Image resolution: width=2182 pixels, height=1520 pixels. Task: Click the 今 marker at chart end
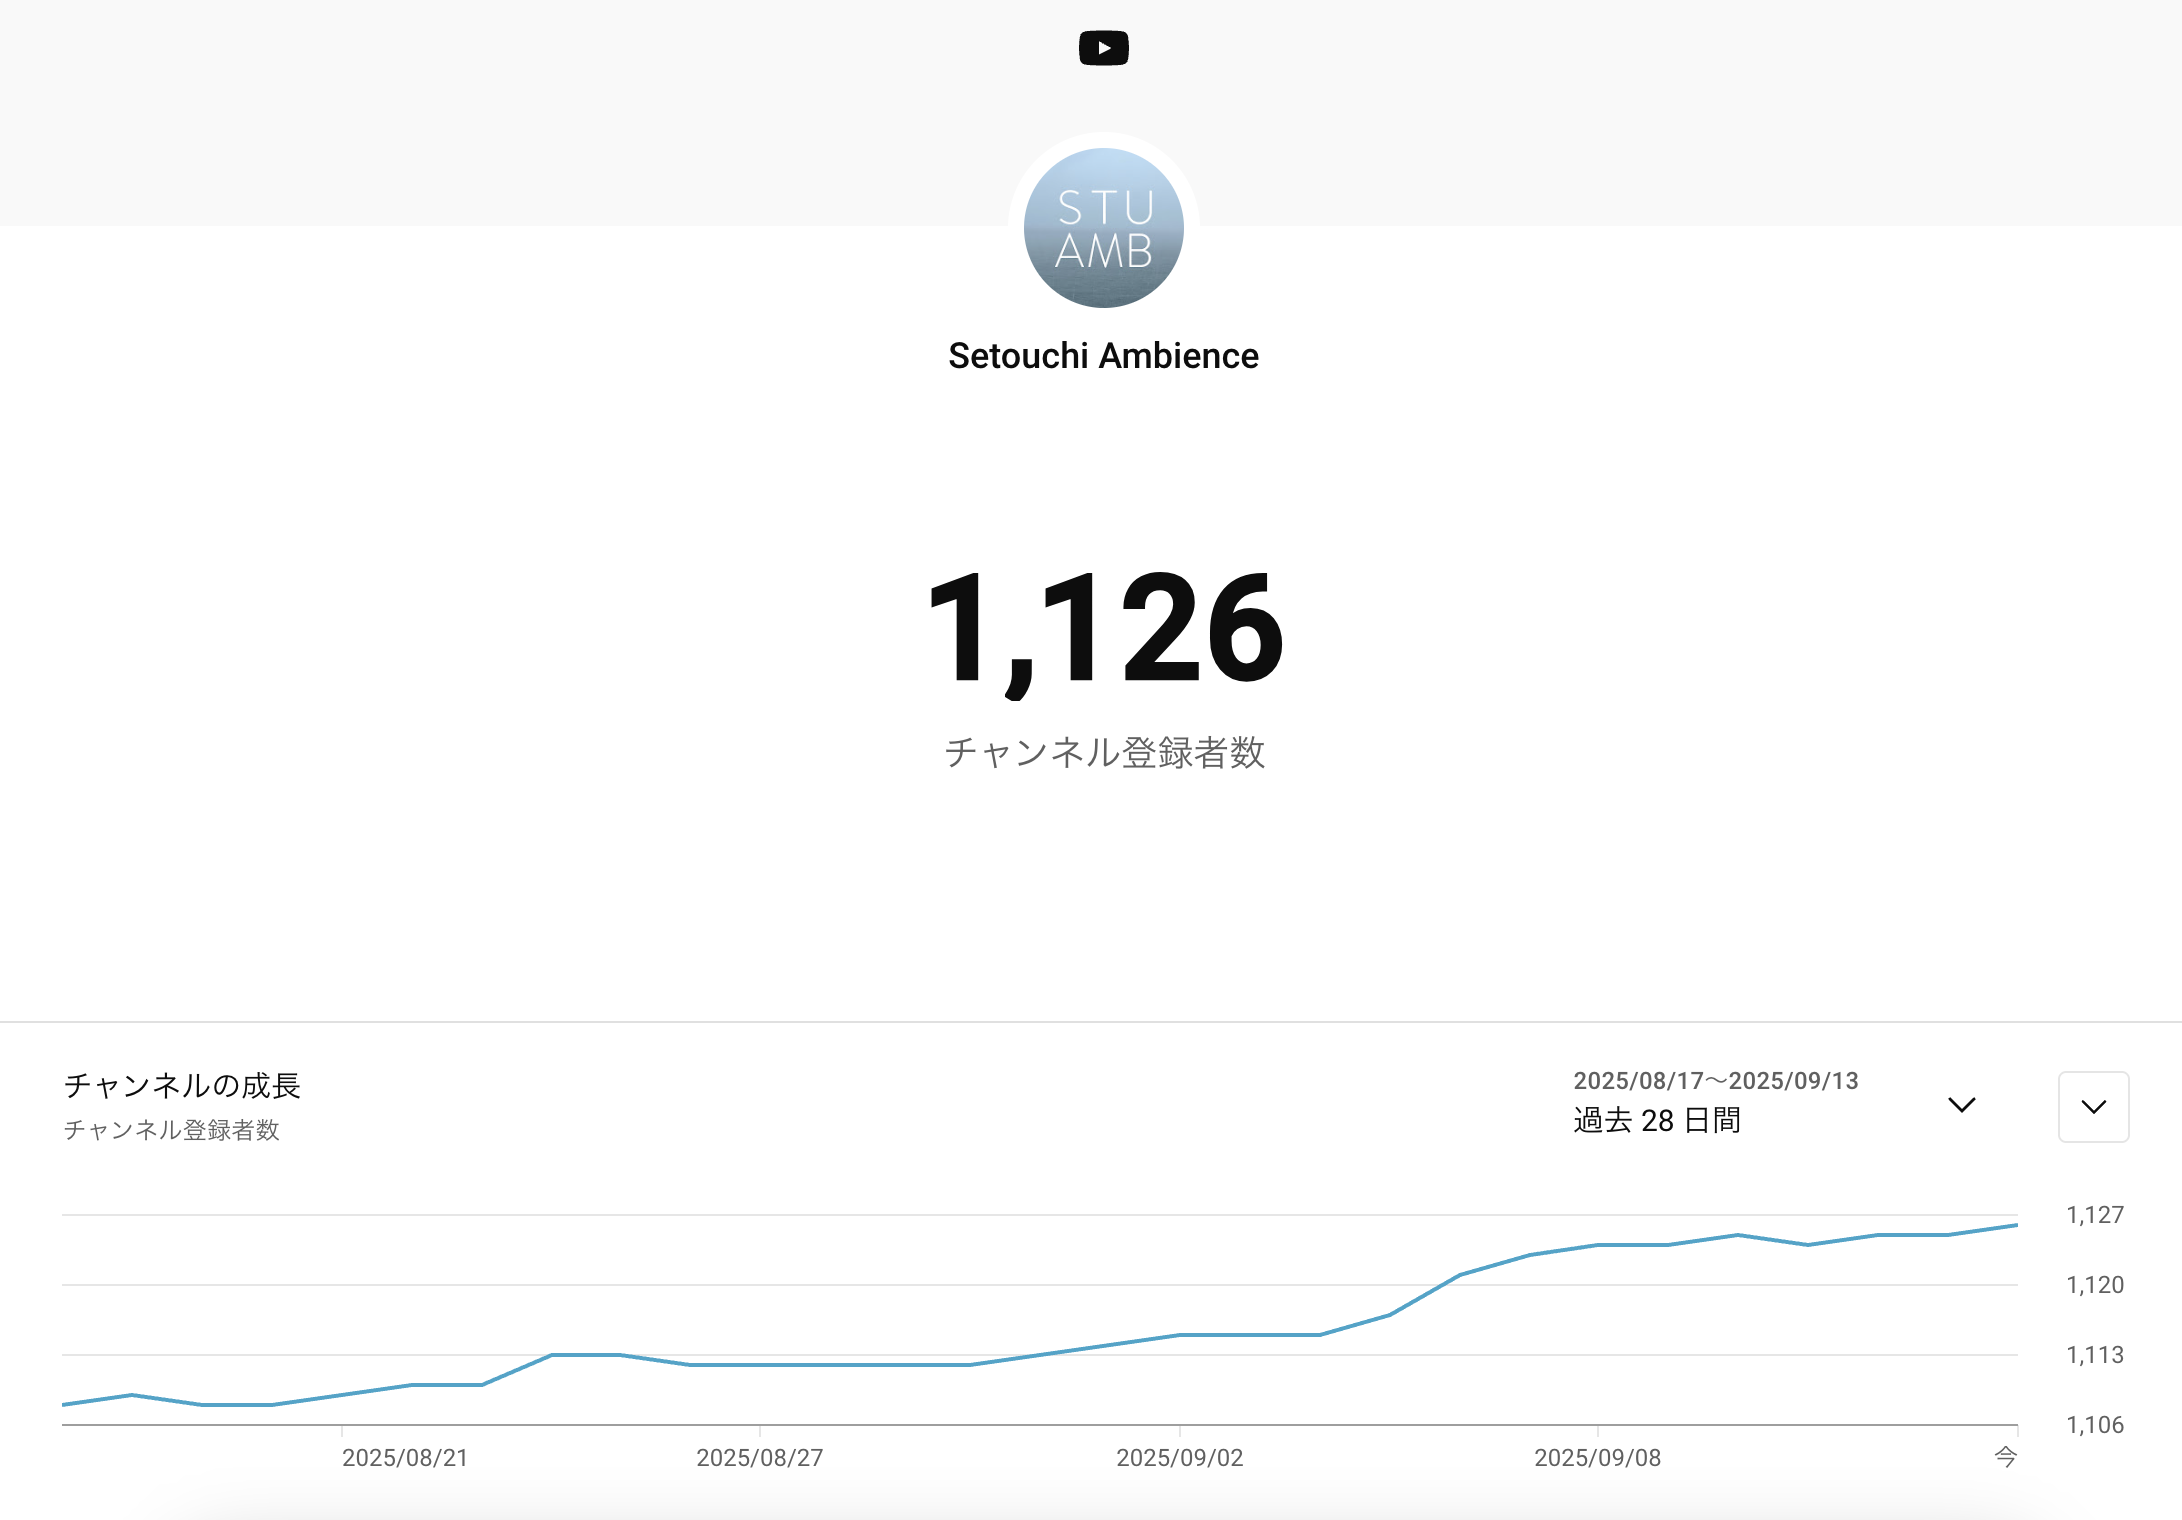coord(2005,1457)
